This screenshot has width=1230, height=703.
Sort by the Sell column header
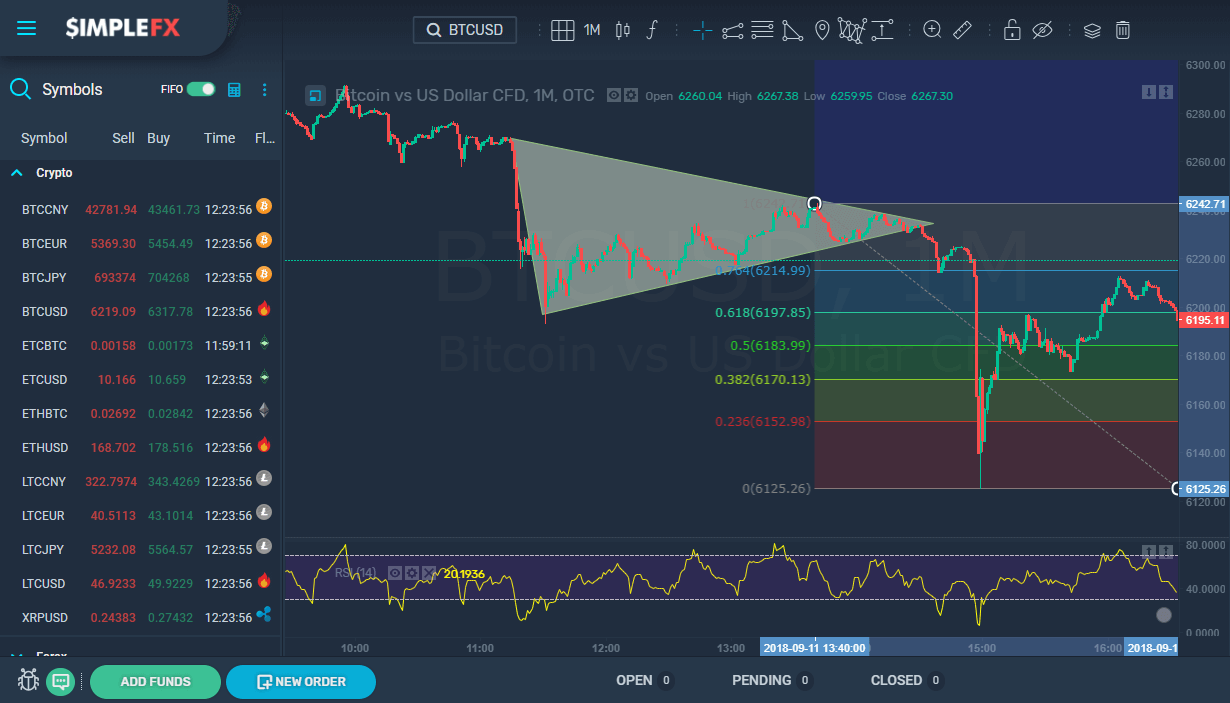123,138
